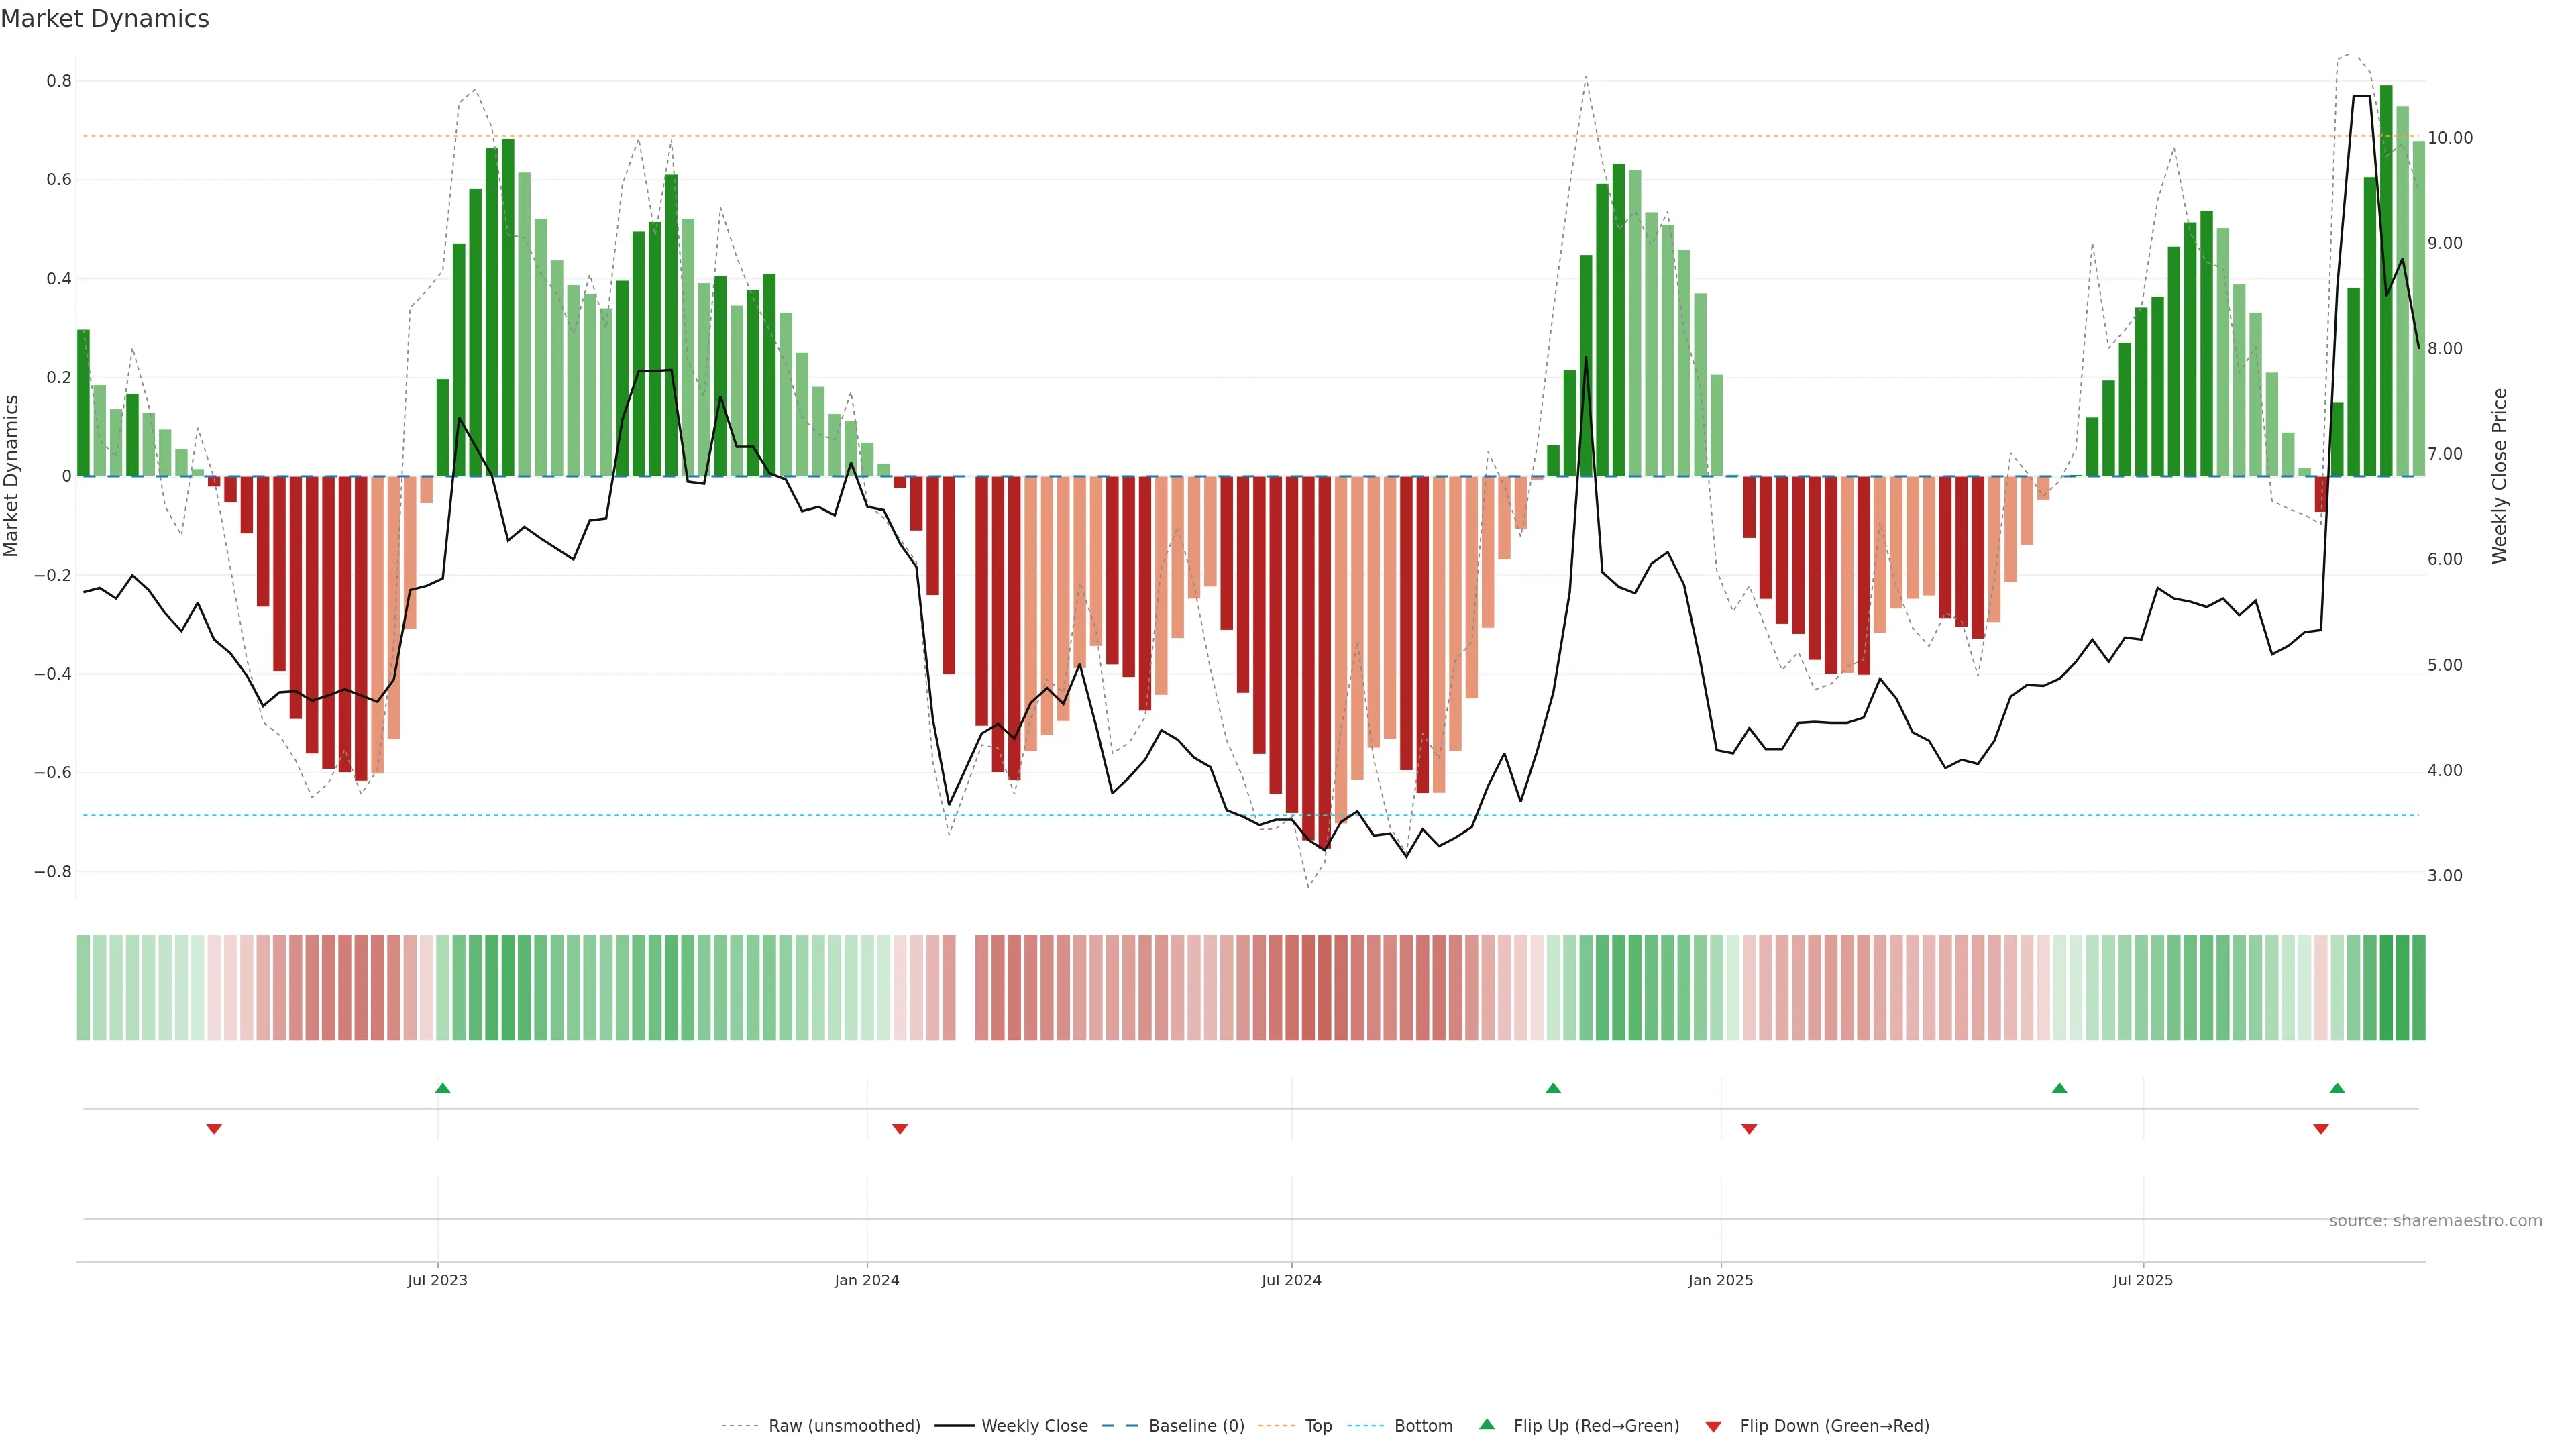The image size is (2576, 1449).
Task: Click the green flip-up triangle between Jul 2024 and Jan 2025
Action: tap(1553, 1088)
